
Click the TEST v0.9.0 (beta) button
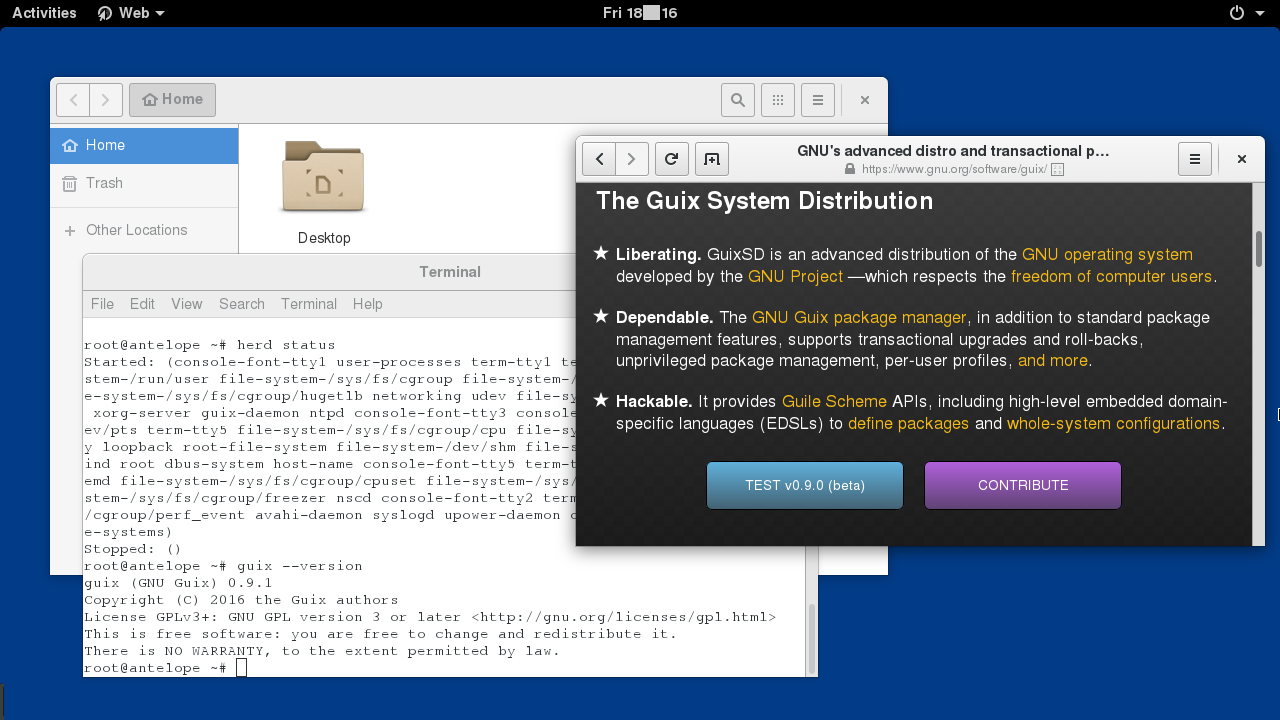pos(805,486)
